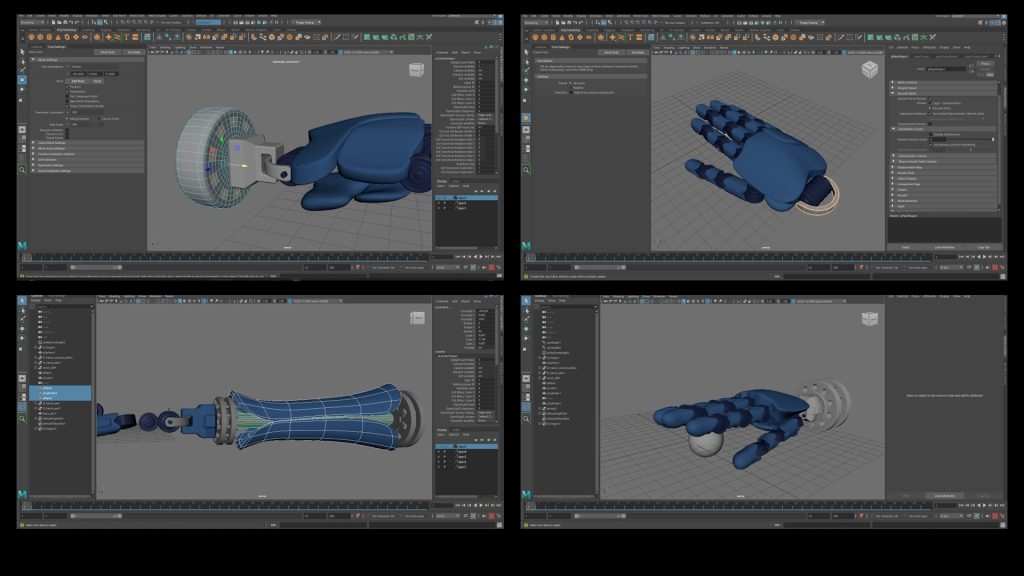Click the highlighted last-used tool icon, top-right window
This screenshot has height=576, width=1024.
point(526,118)
